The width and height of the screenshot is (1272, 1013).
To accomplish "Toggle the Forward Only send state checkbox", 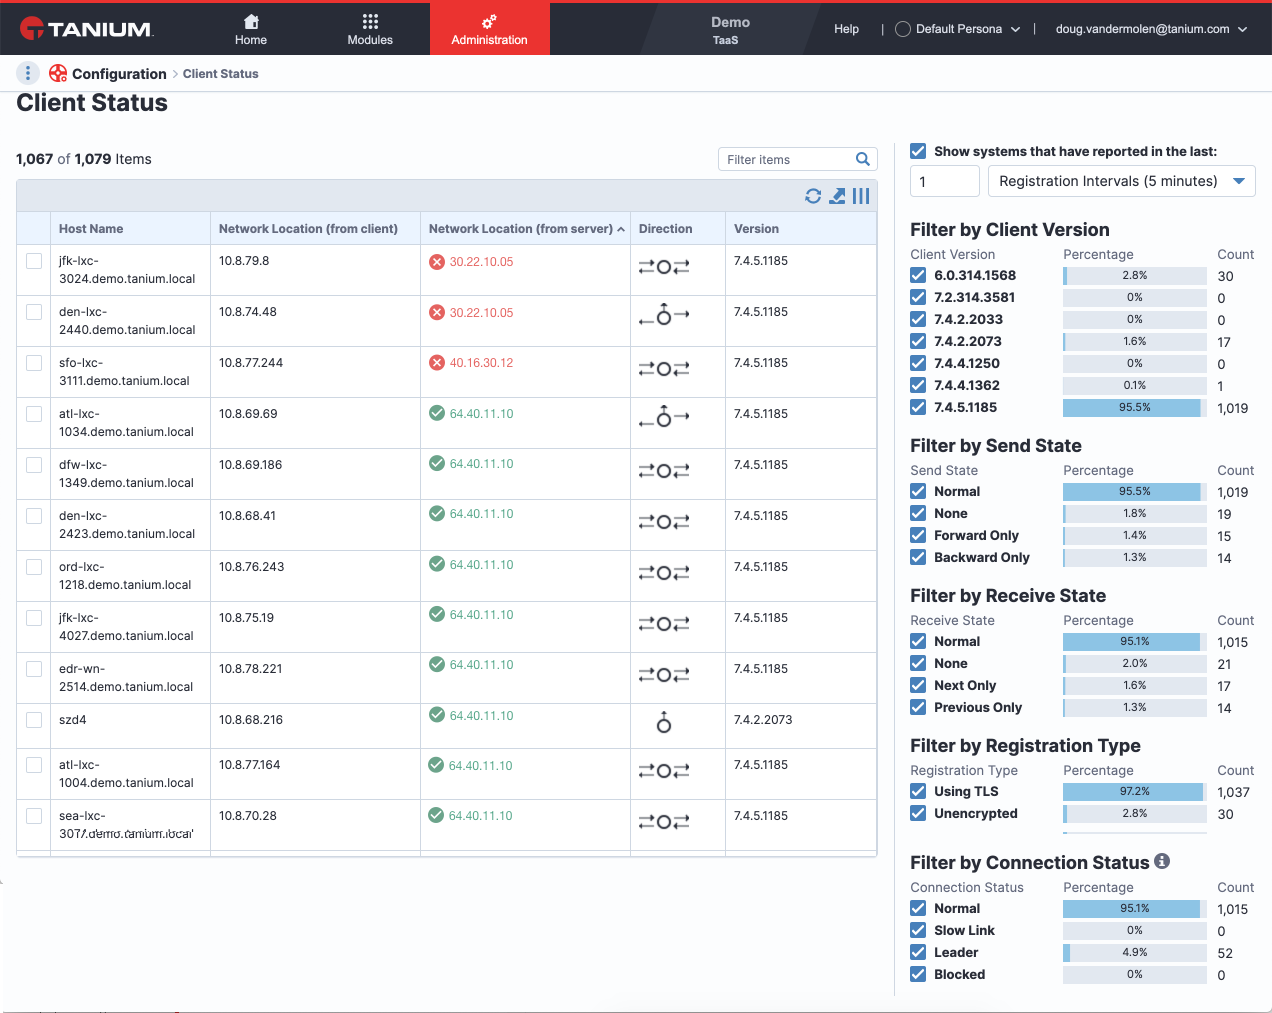I will point(918,535).
